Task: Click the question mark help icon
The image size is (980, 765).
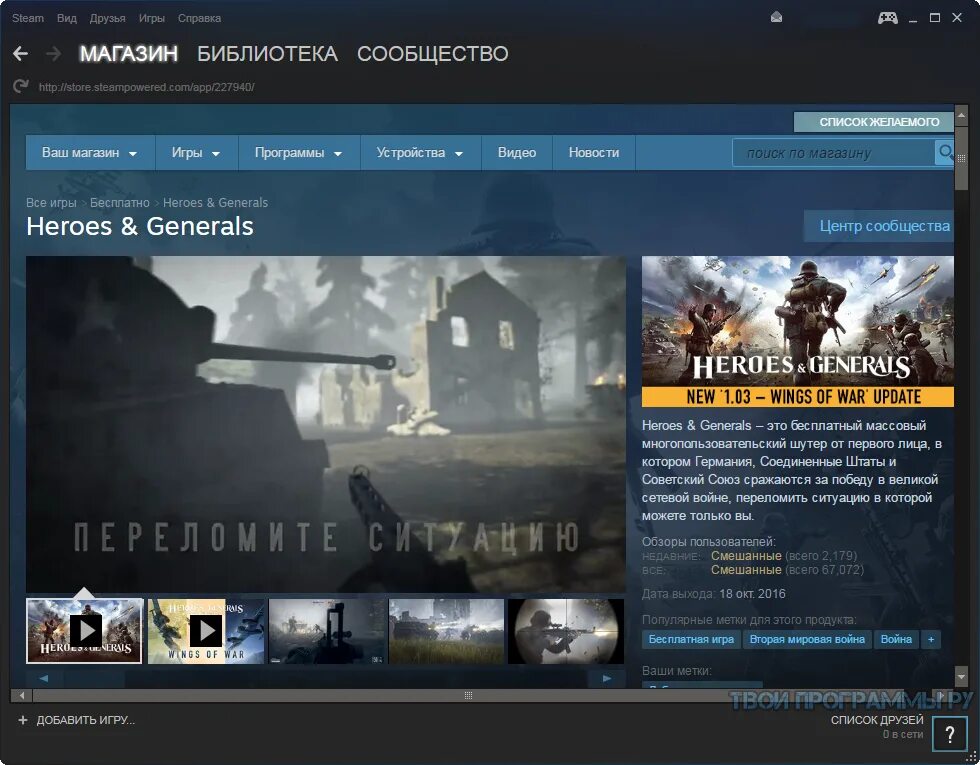Action: (950, 734)
